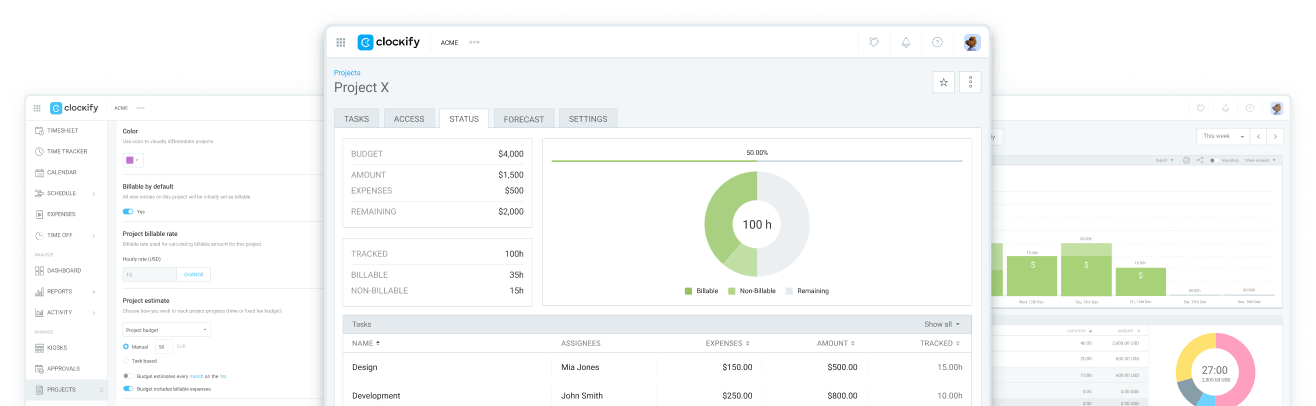Viewport: 1316px width, 406px height.
Task: Open the Show all tasks filter dropdown
Action: pos(942,324)
